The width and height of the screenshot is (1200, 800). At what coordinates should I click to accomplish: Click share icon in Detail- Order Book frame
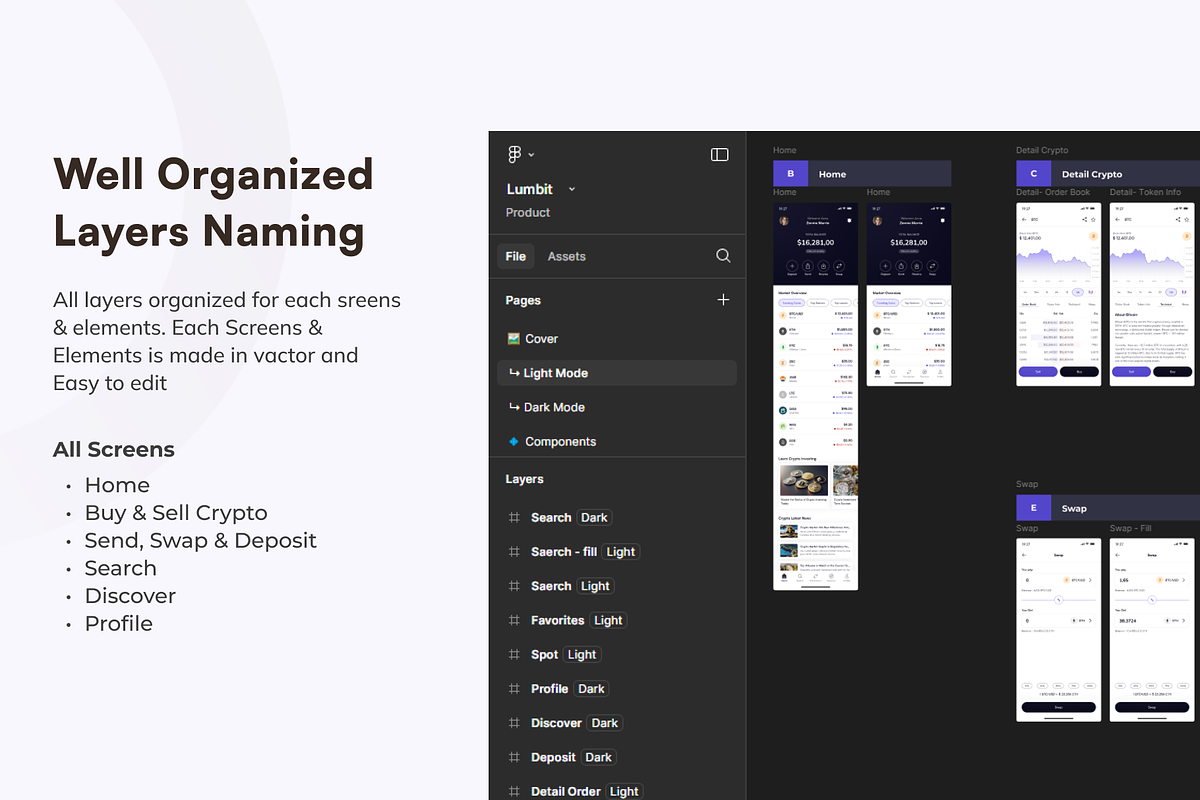[1085, 219]
